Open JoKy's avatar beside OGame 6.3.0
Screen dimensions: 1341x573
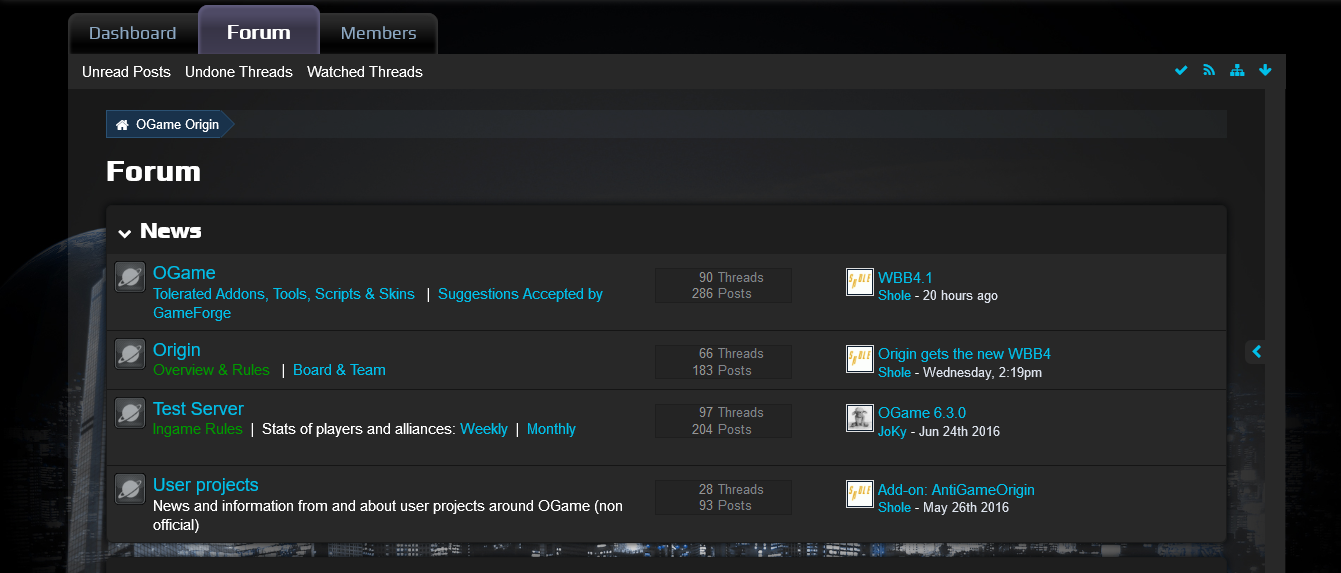pos(860,418)
